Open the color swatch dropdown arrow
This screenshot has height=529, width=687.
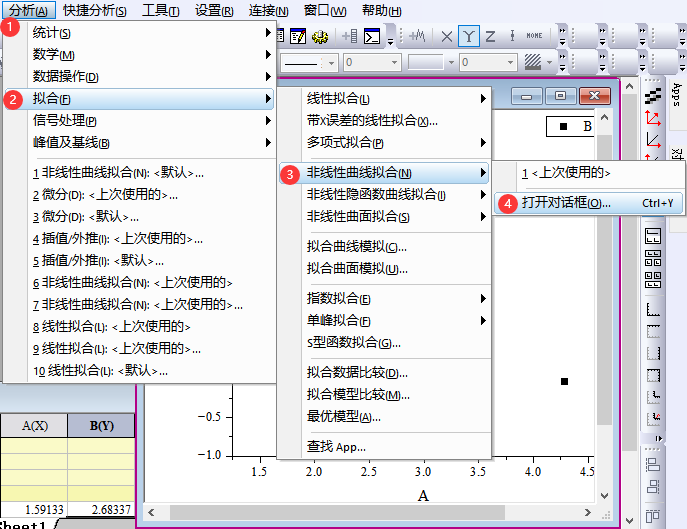[x=451, y=63]
